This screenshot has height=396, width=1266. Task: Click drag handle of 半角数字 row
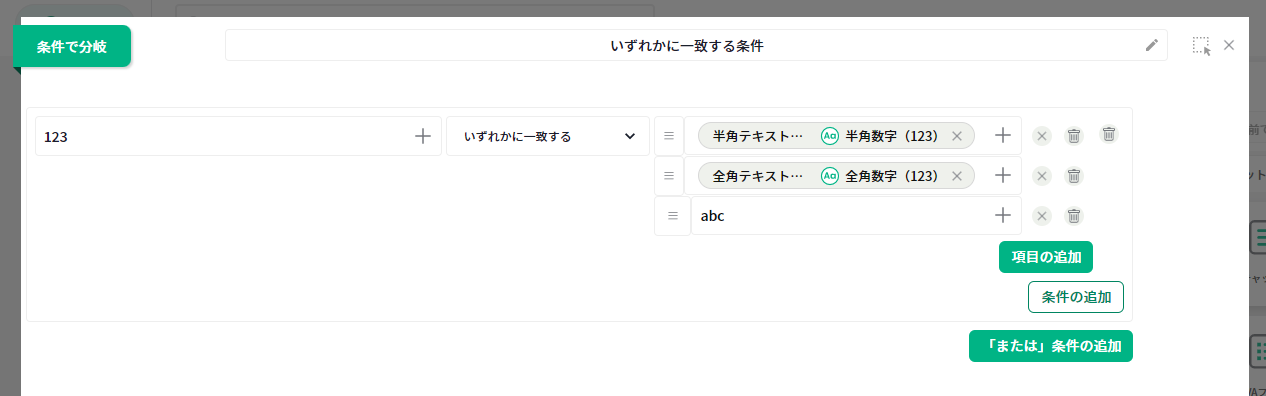point(669,136)
